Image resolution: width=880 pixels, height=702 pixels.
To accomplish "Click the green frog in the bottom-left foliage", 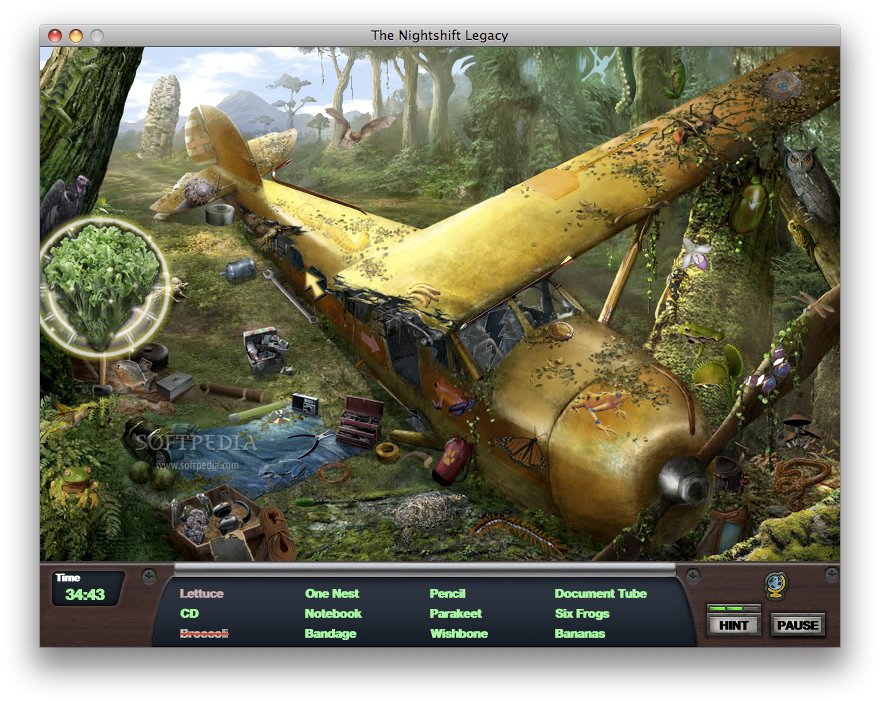I will coord(74,485).
